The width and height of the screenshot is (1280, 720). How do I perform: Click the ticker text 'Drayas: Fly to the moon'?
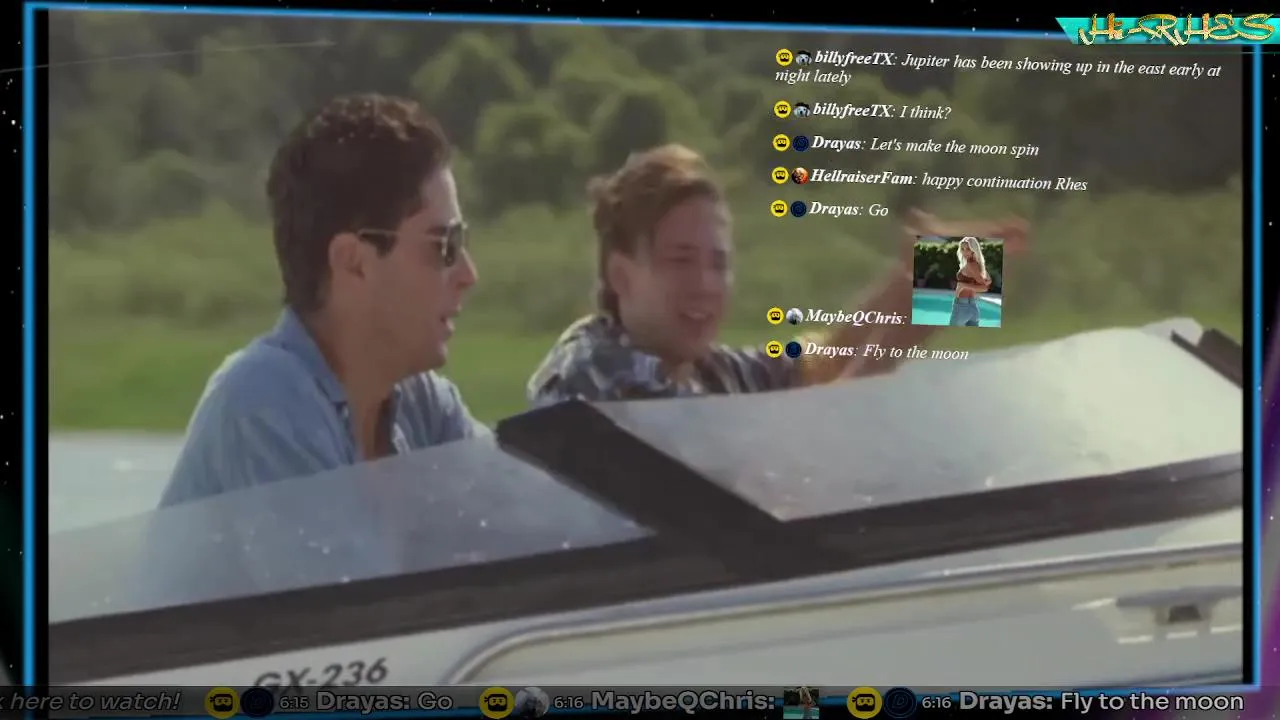click(x=1101, y=702)
